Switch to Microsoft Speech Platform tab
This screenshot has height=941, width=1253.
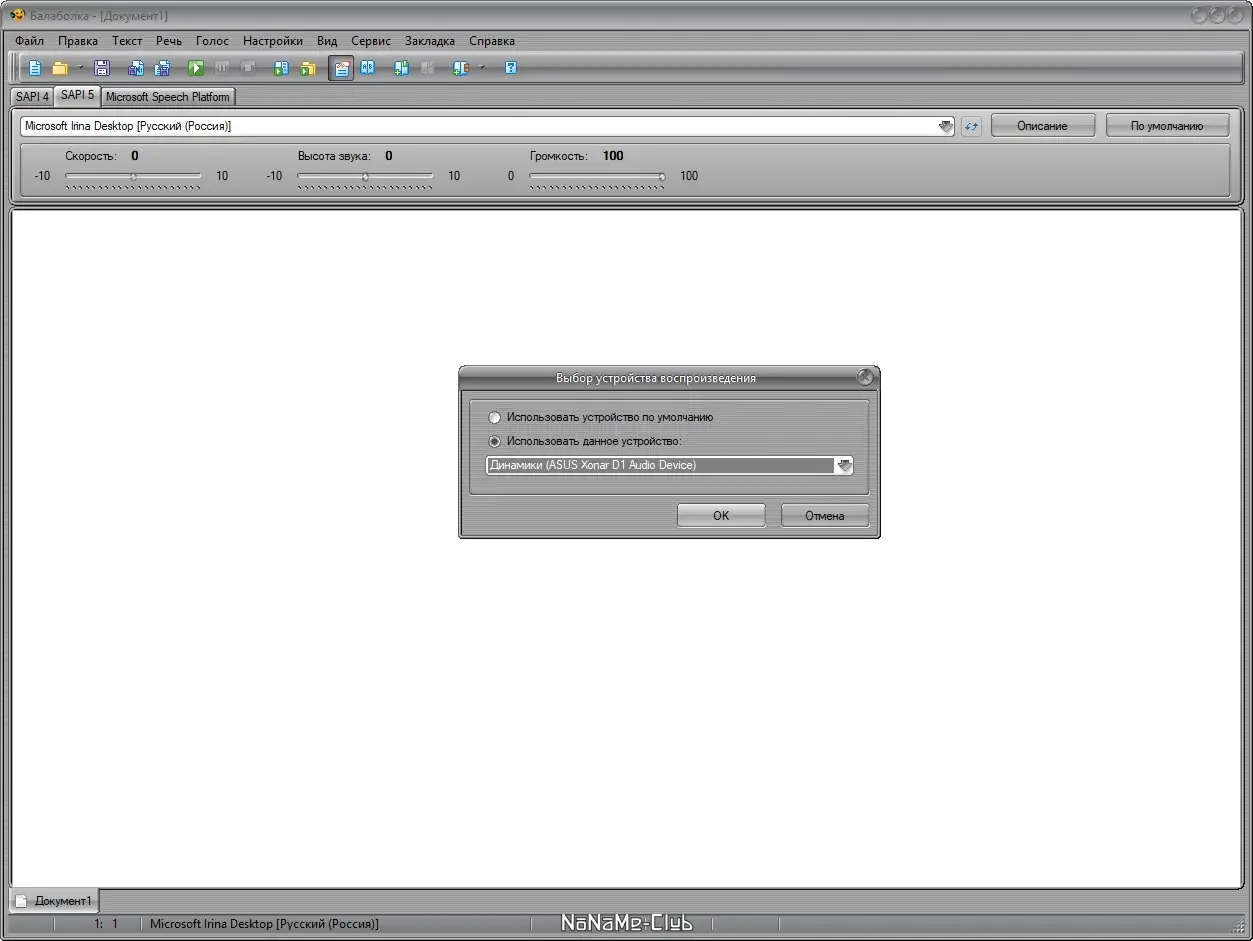[168, 97]
